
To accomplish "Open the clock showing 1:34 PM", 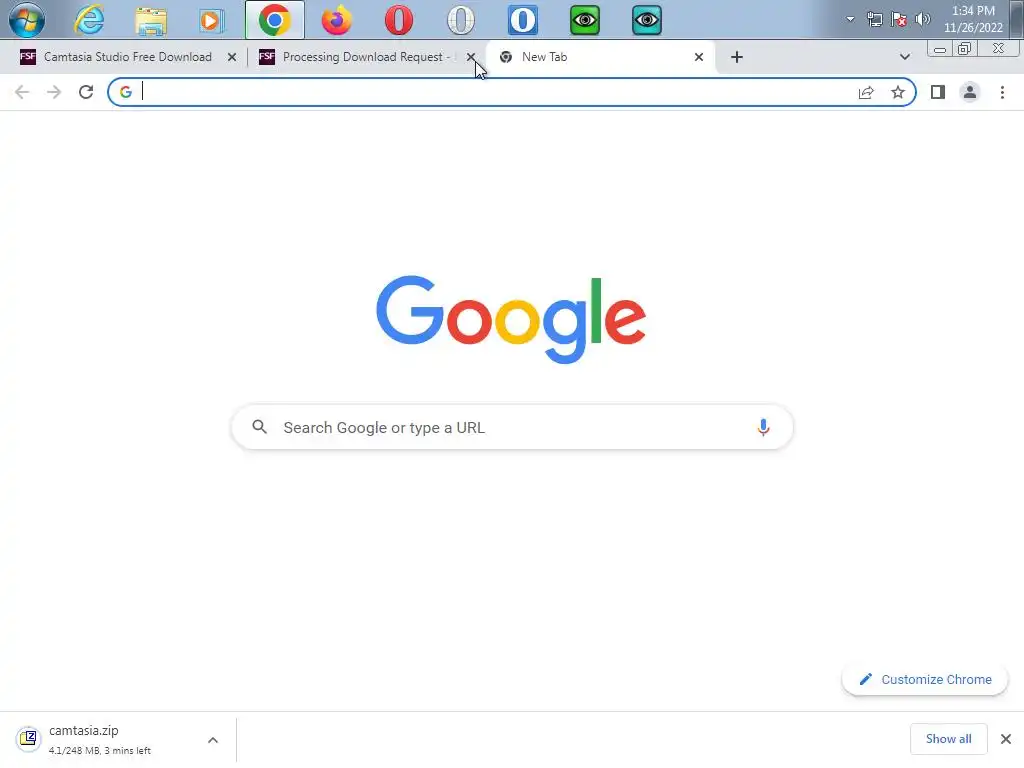I will pyautogui.click(x=973, y=19).
